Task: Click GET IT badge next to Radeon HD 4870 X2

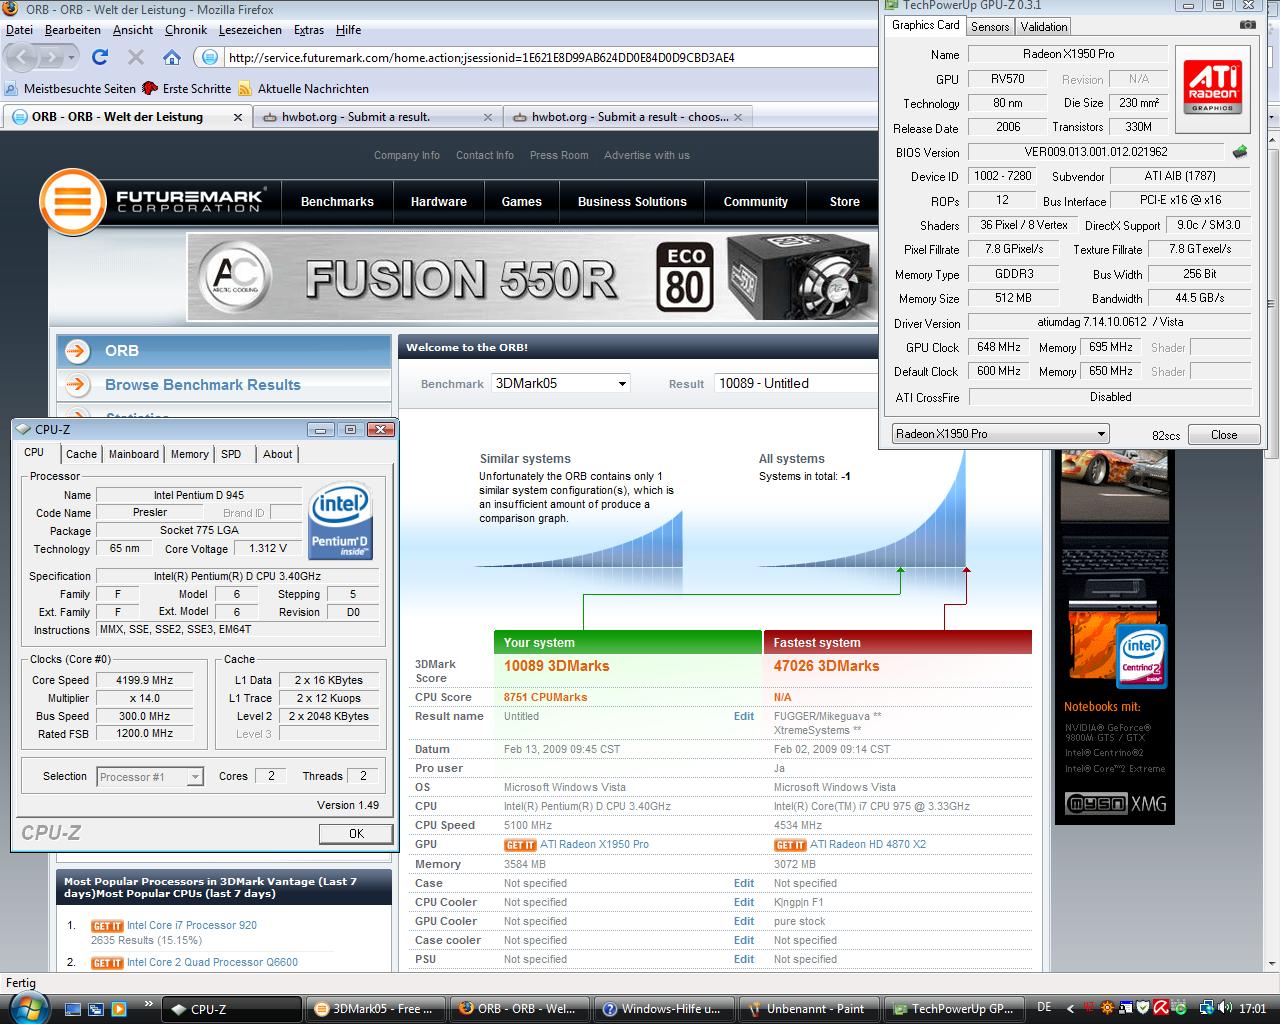Action: point(790,845)
